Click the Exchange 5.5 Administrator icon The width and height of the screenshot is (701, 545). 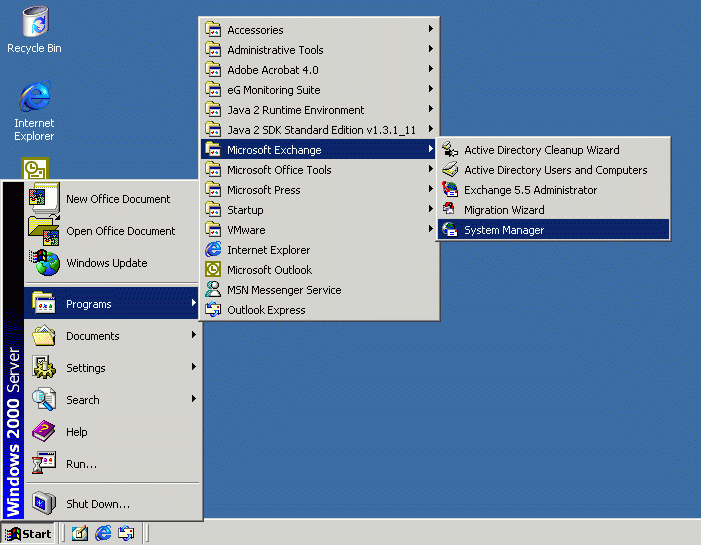click(450, 190)
